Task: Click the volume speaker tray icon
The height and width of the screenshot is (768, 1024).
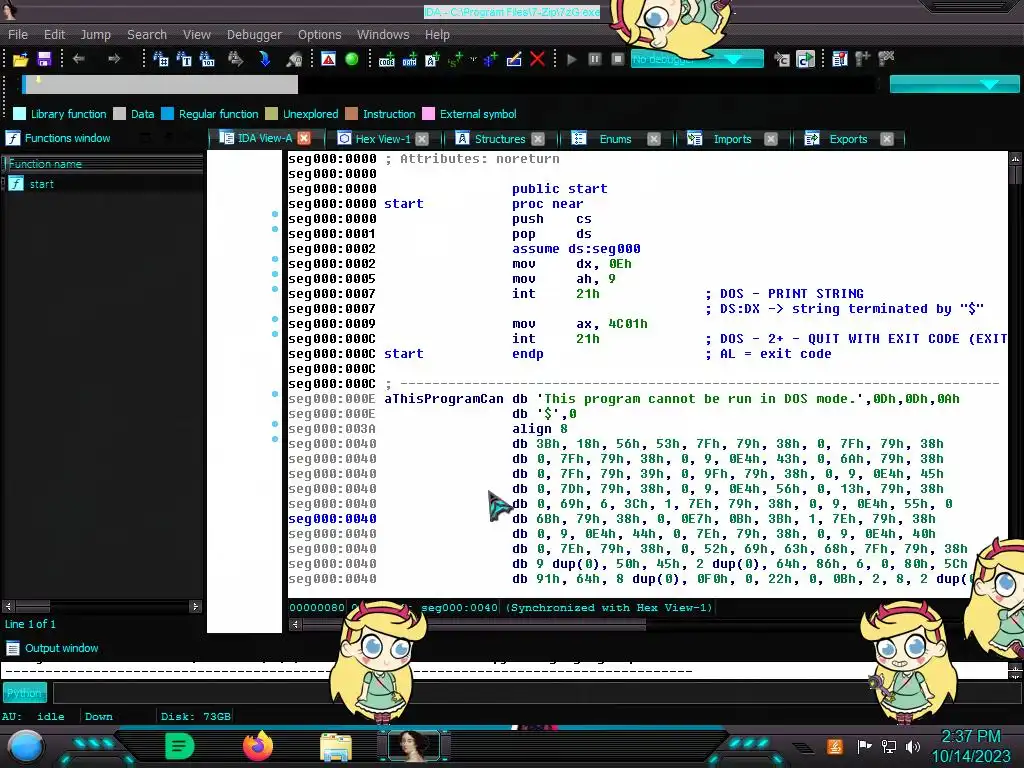Action: pos(913,746)
